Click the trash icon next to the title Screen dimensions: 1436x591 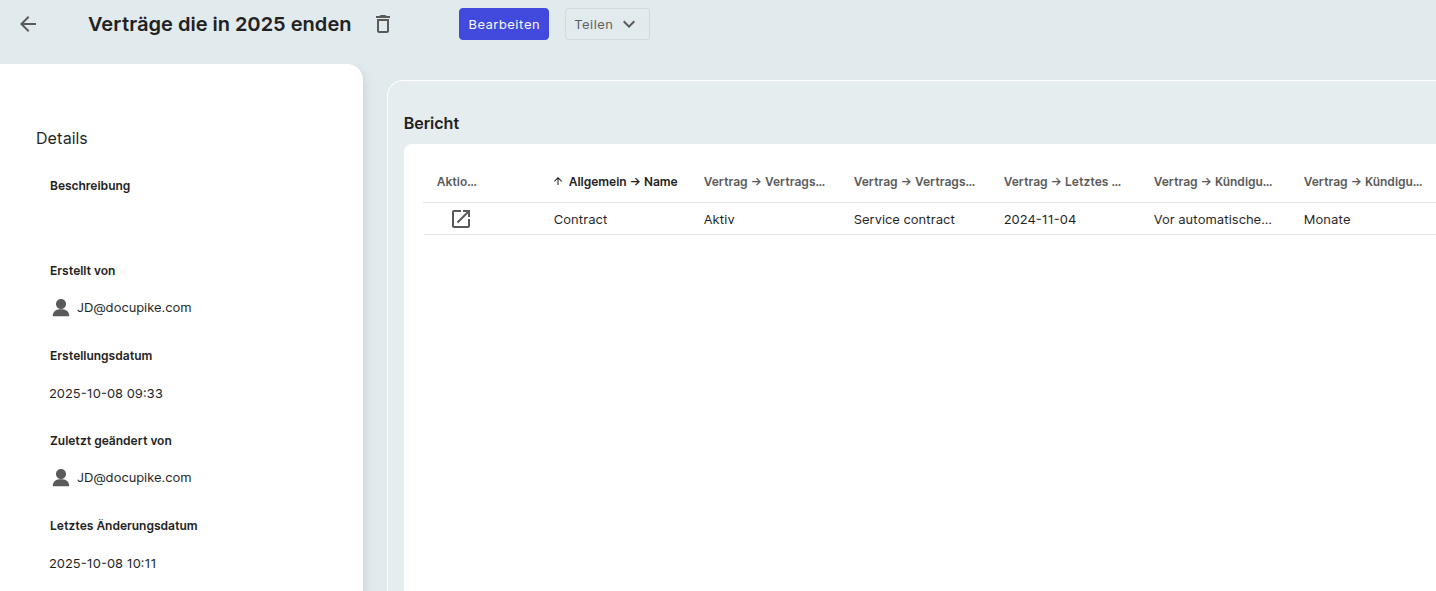coord(382,23)
